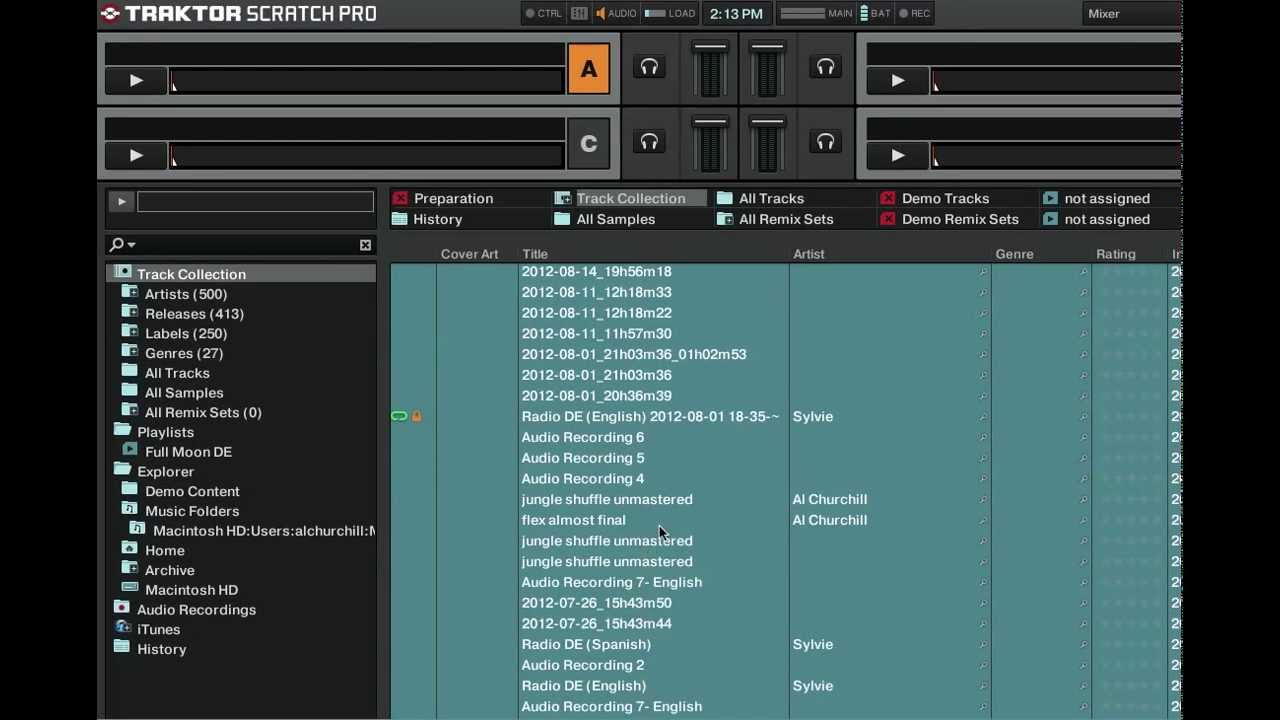Sort by the Genre column header
This screenshot has width=1280, height=720.
(x=1014, y=254)
